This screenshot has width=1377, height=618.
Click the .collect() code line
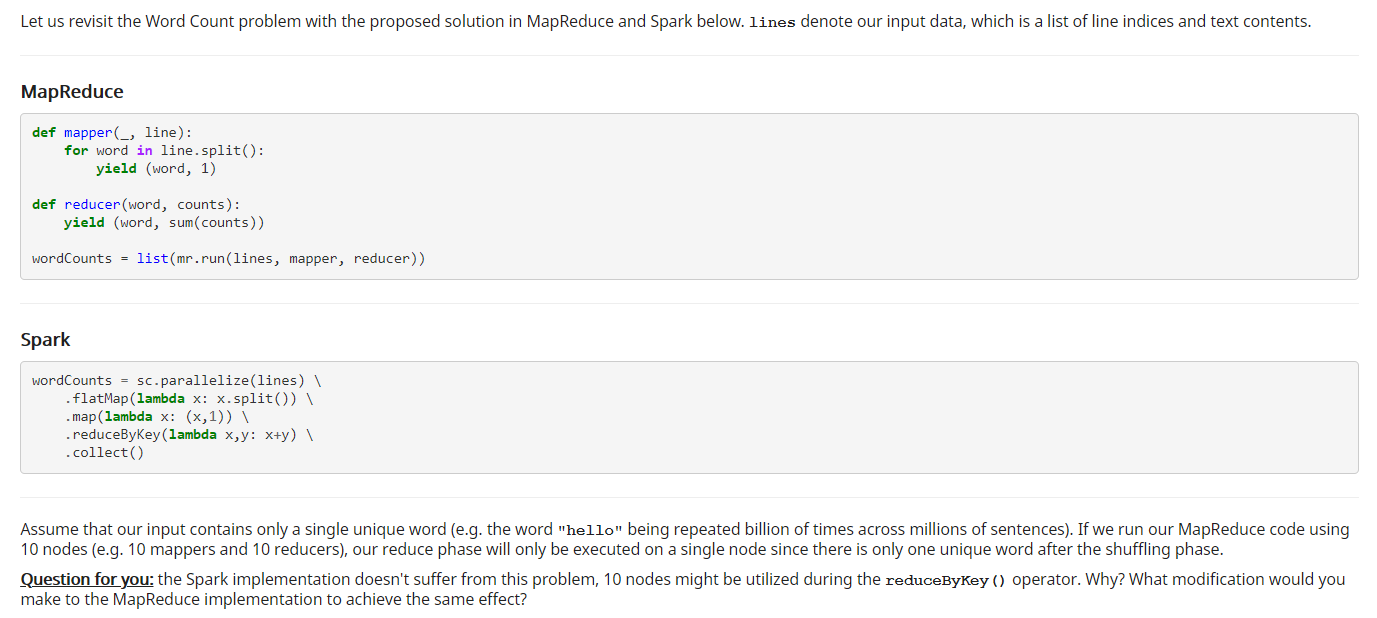(x=104, y=452)
